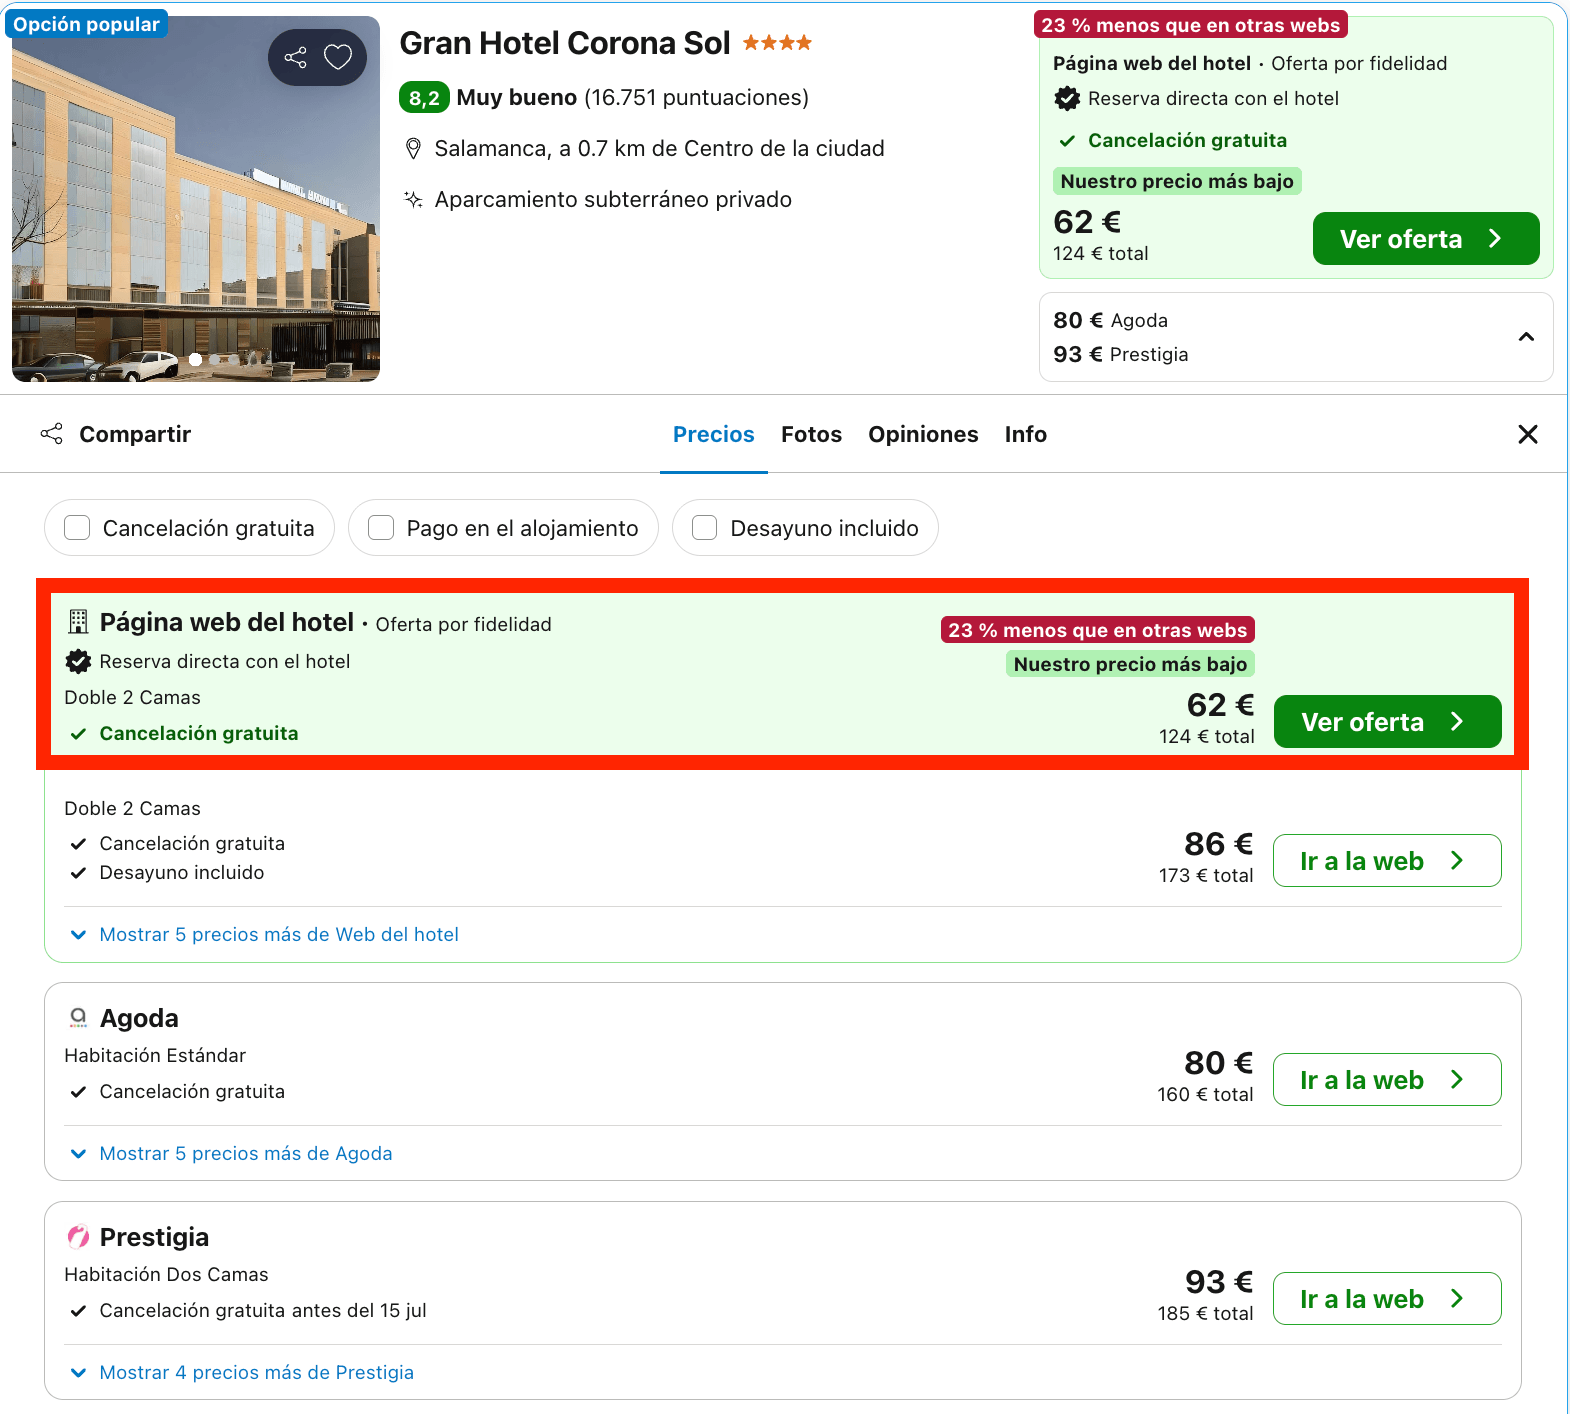Viewport: 1570px width, 1414px height.
Task: Click the Habitación Estándar room name
Action: click(155, 1056)
